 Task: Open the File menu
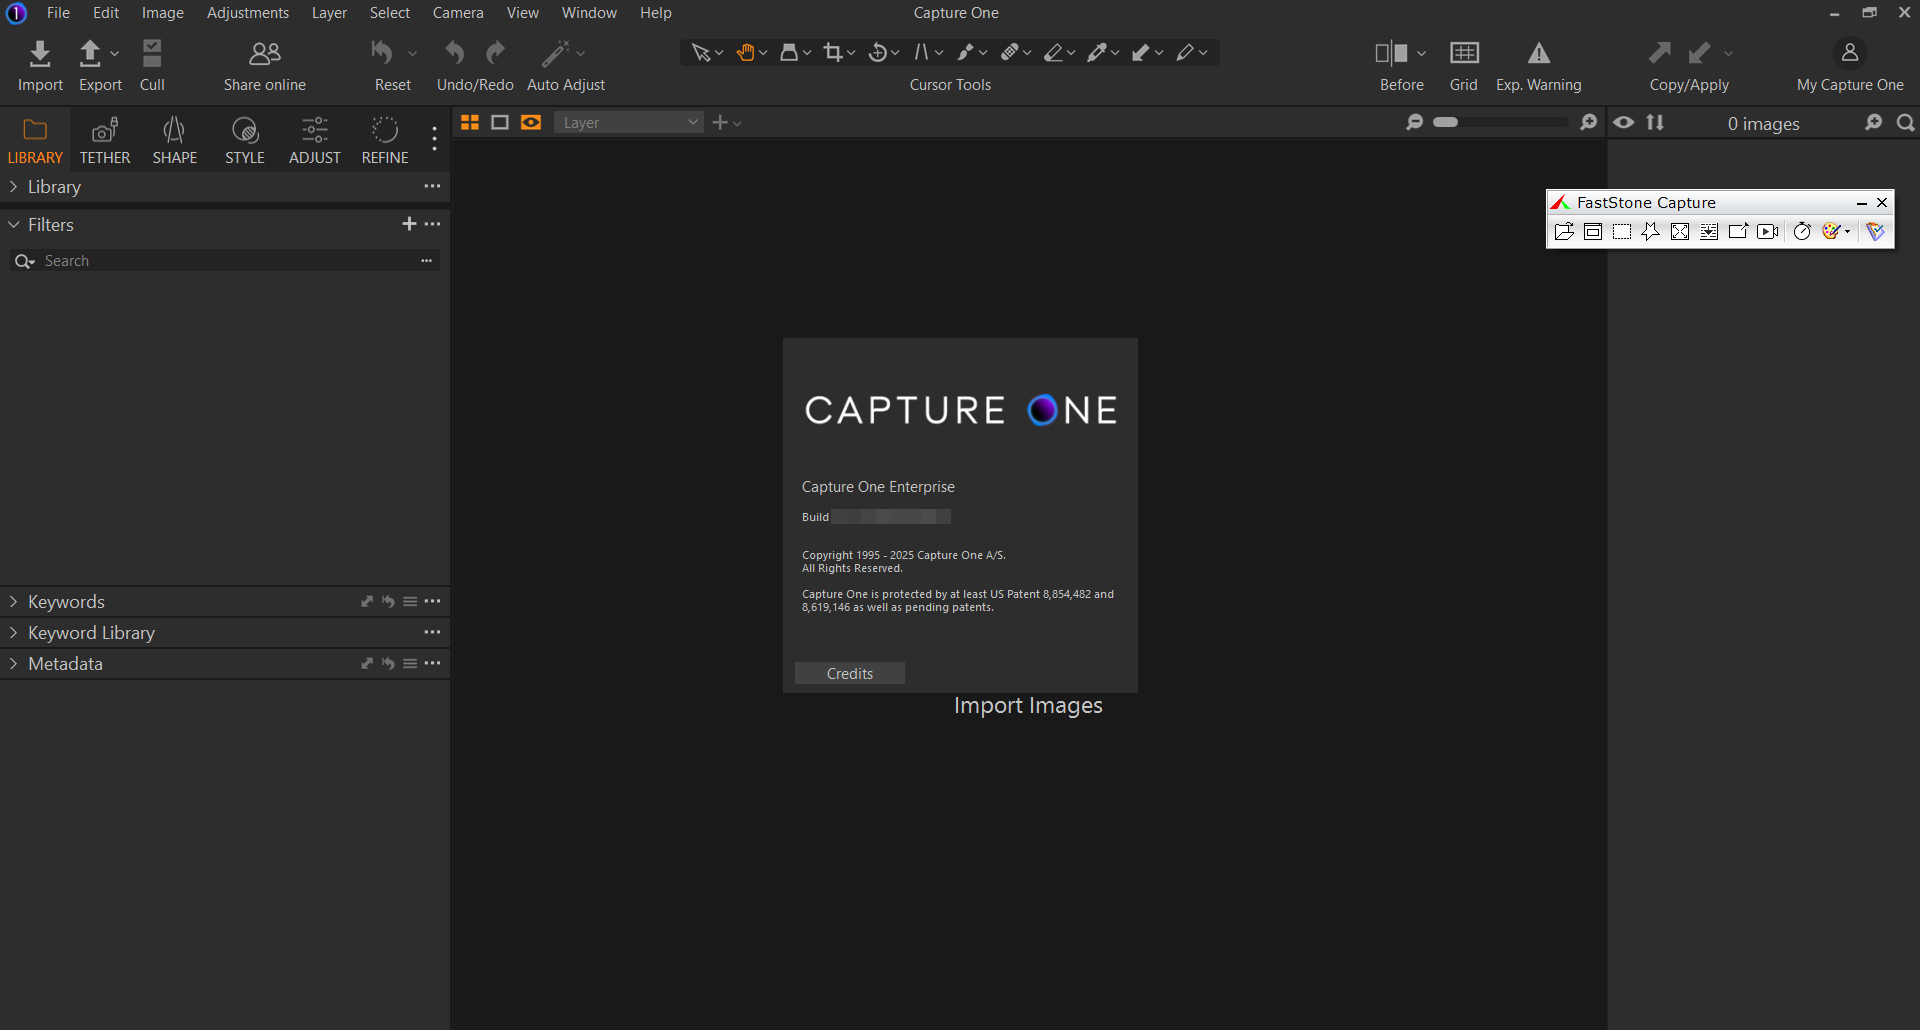(58, 13)
